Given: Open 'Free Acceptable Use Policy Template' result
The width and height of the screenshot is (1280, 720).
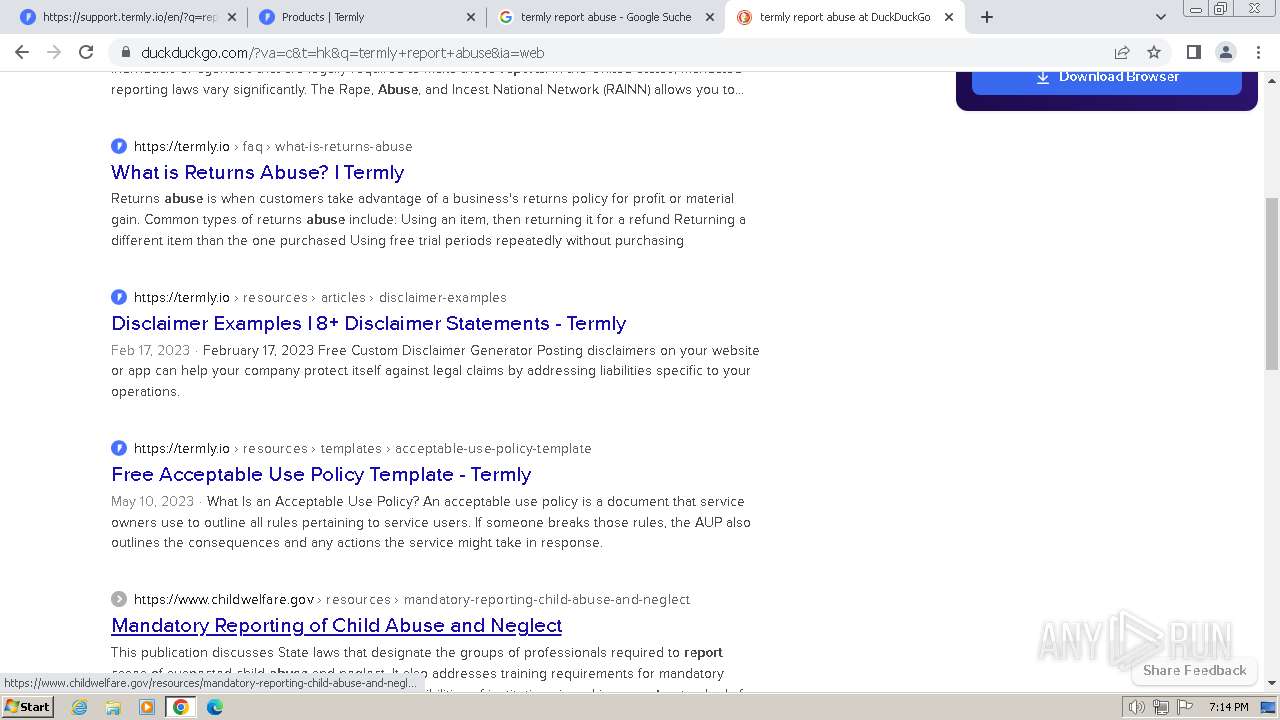Looking at the screenshot, I should coord(321,474).
